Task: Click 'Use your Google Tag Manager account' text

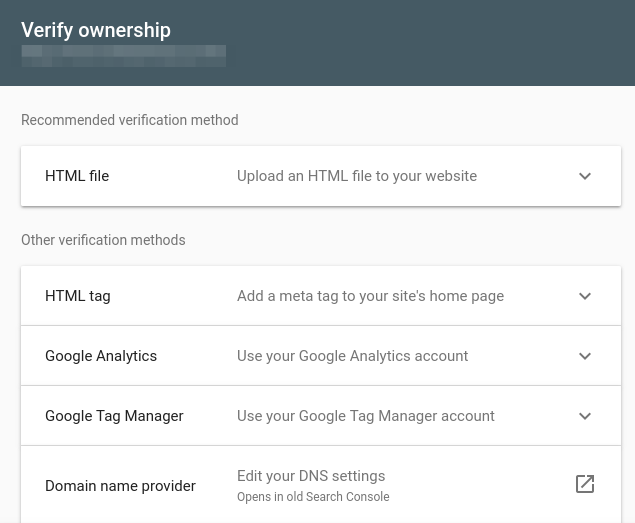Action: tap(365, 416)
